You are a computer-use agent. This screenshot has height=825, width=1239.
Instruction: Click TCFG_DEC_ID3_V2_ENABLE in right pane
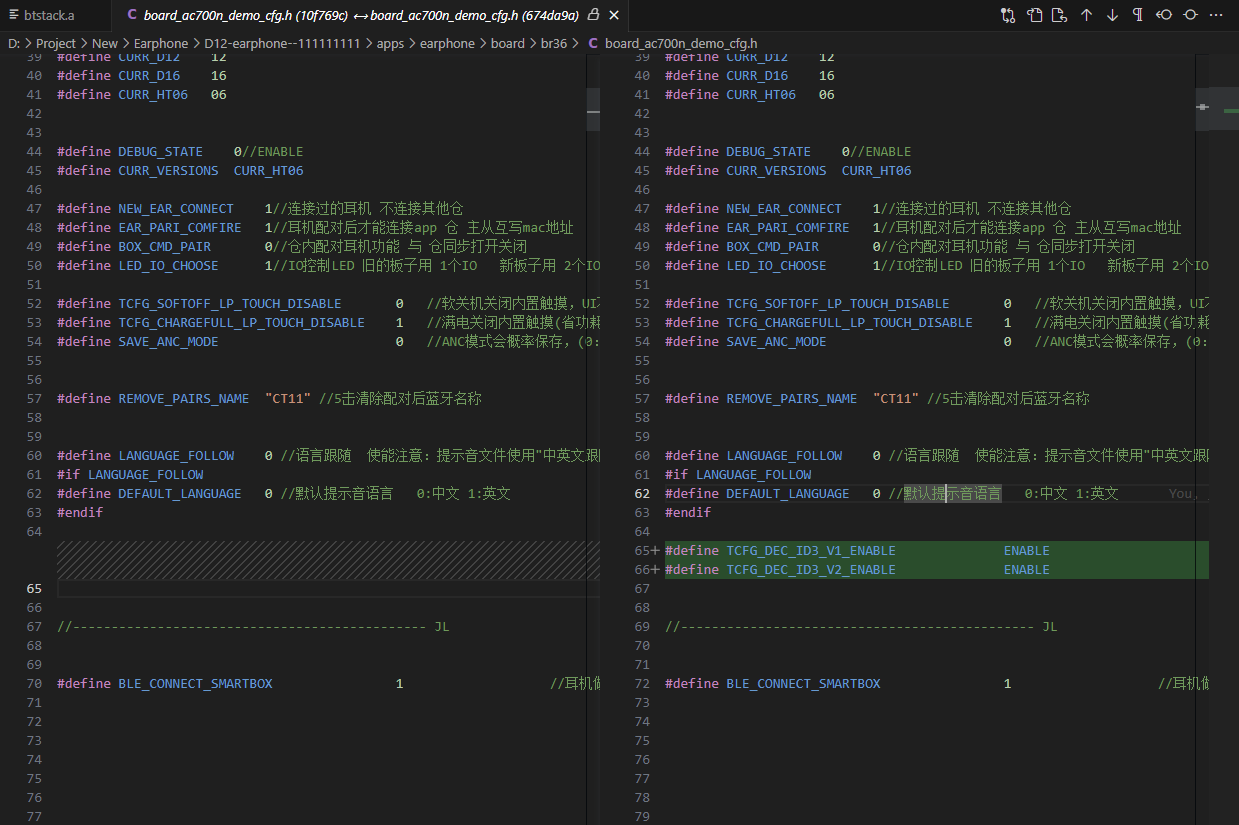[811, 570]
